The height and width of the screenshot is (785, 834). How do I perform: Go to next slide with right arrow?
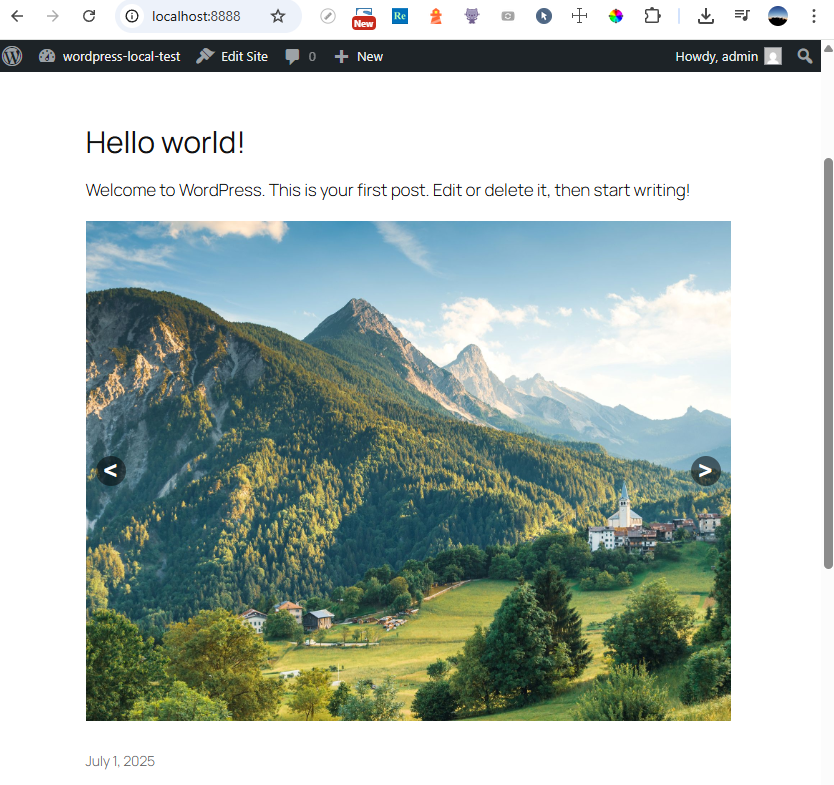pyautogui.click(x=705, y=470)
